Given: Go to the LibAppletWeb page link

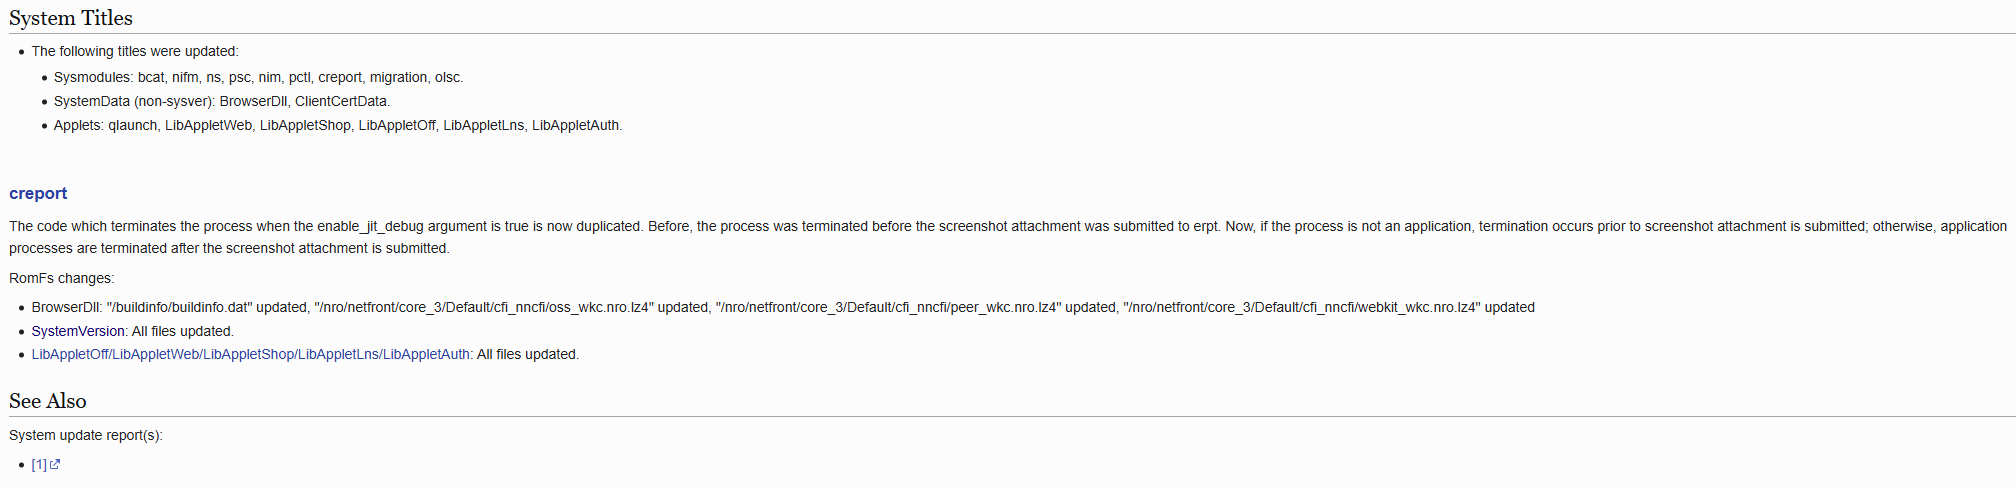Looking at the screenshot, I should coord(155,354).
